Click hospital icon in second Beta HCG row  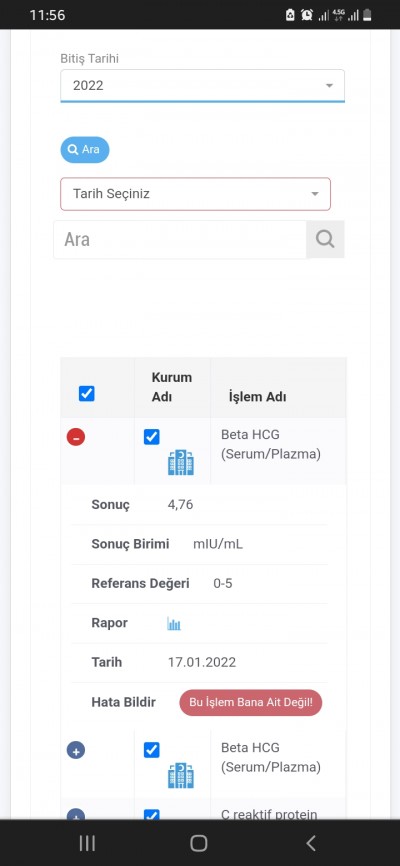181,775
